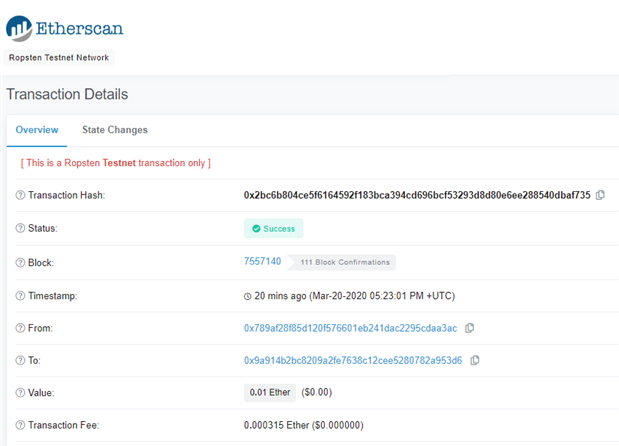Click the Success status badge

click(274, 229)
